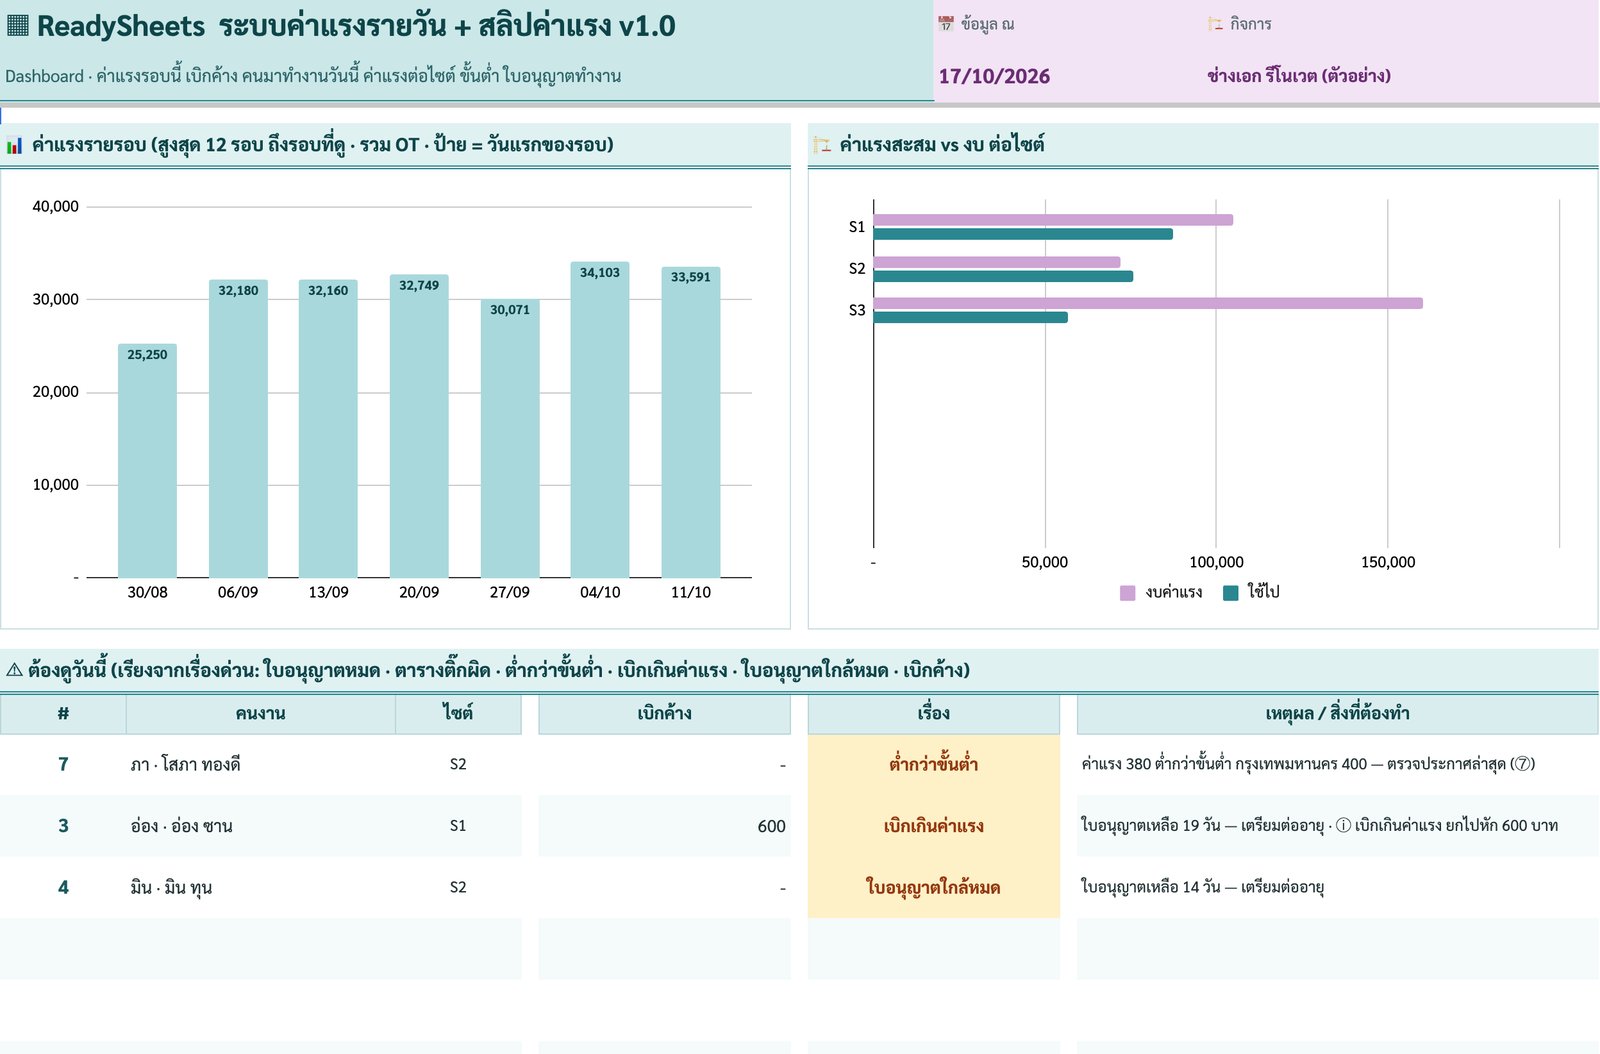This screenshot has width=1600, height=1054.
Task: Click the calendar icon next to ข้อมูล ณ
Action: click(946, 24)
